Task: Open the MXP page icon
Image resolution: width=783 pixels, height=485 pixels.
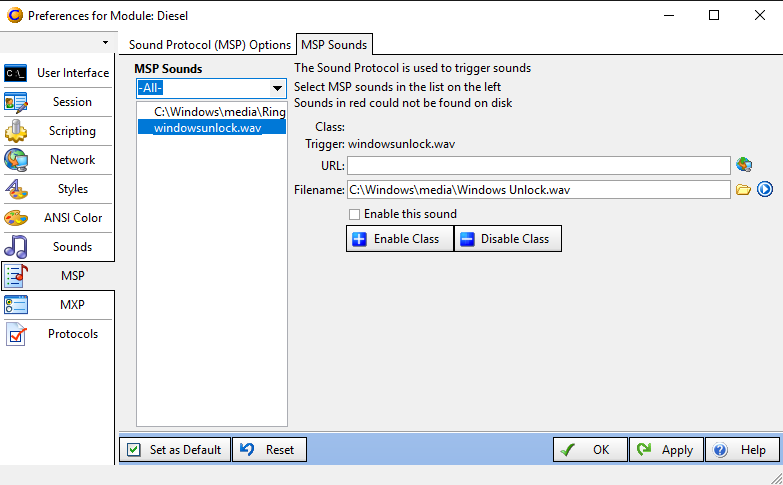Action: (x=15, y=305)
